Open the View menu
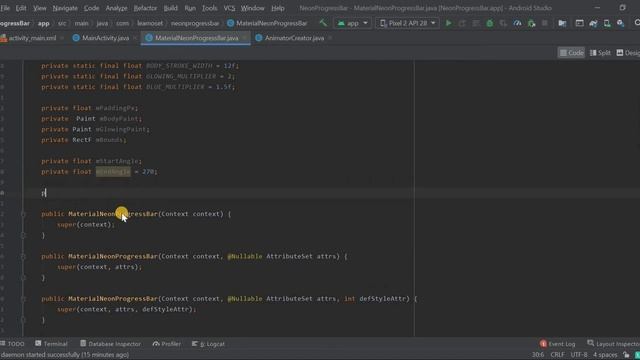 pos(40,8)
